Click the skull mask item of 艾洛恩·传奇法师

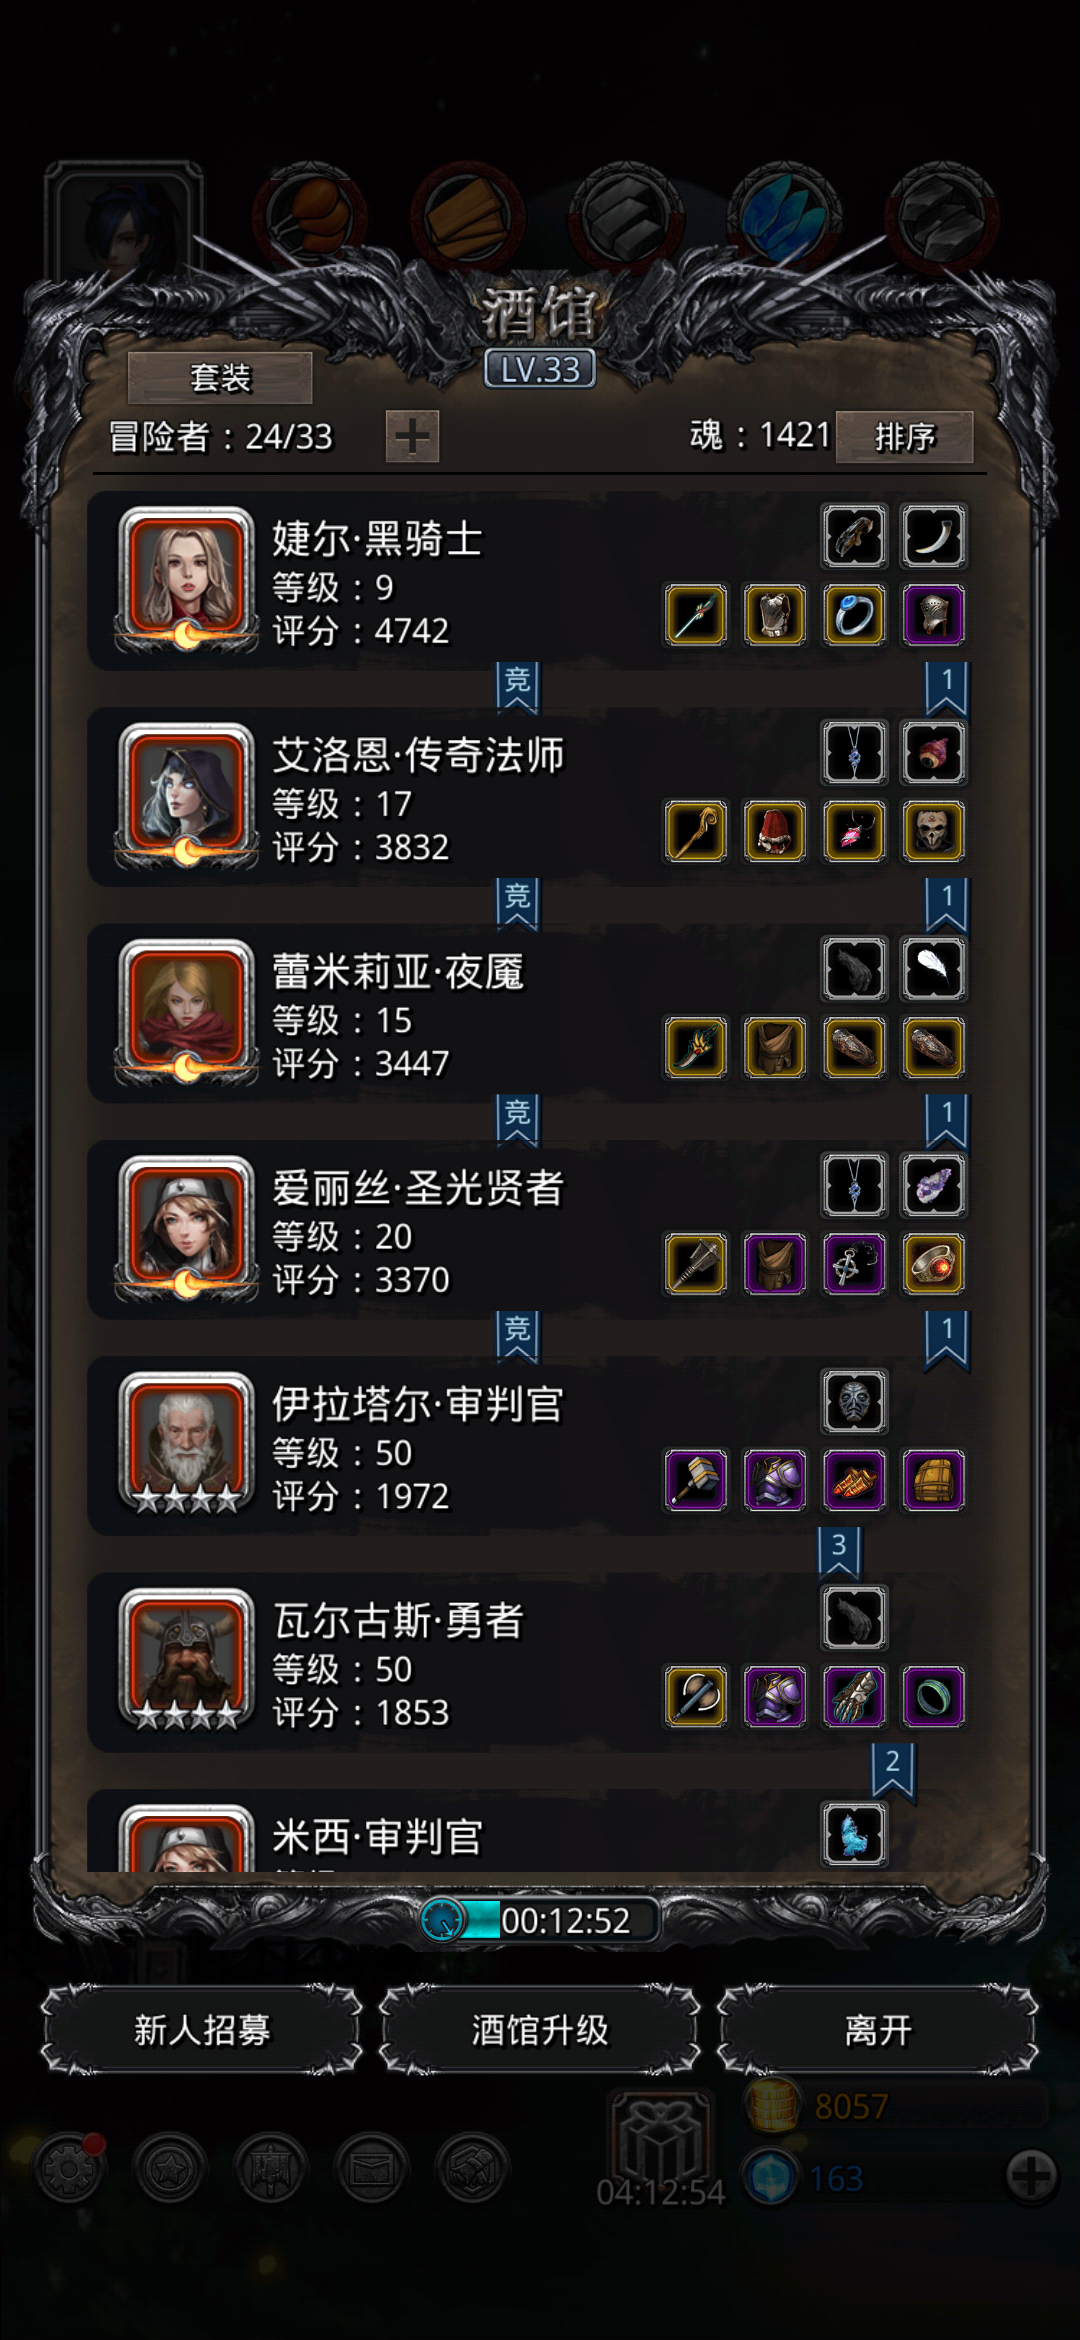point(933,831)
